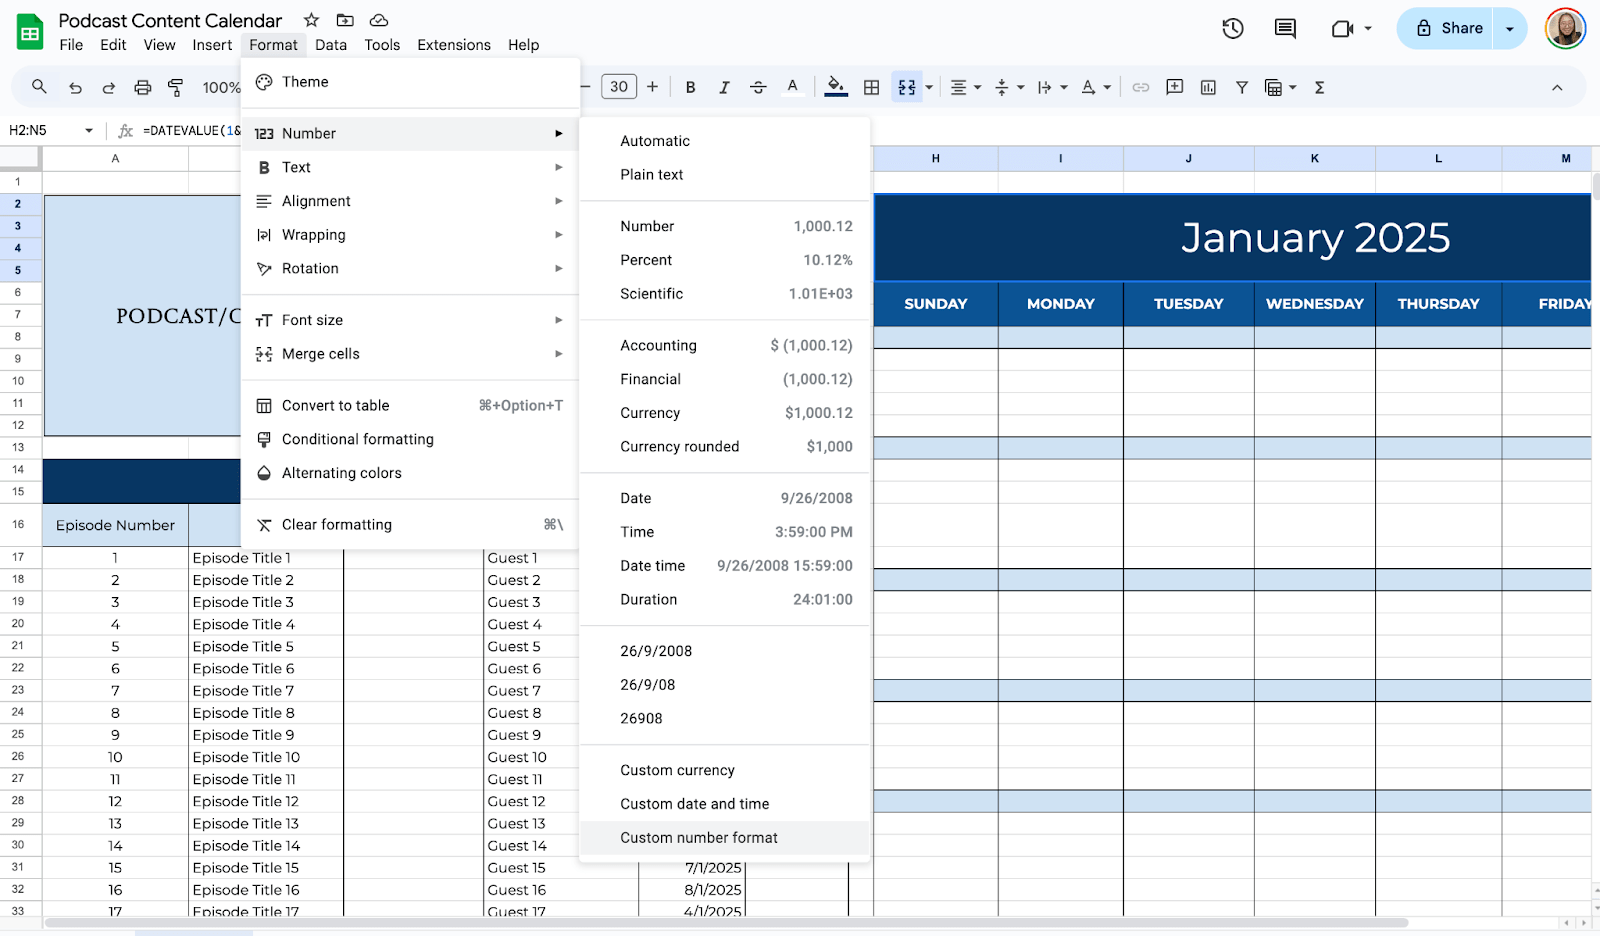Click the print icon in toolbar

(x=142, y=88)
